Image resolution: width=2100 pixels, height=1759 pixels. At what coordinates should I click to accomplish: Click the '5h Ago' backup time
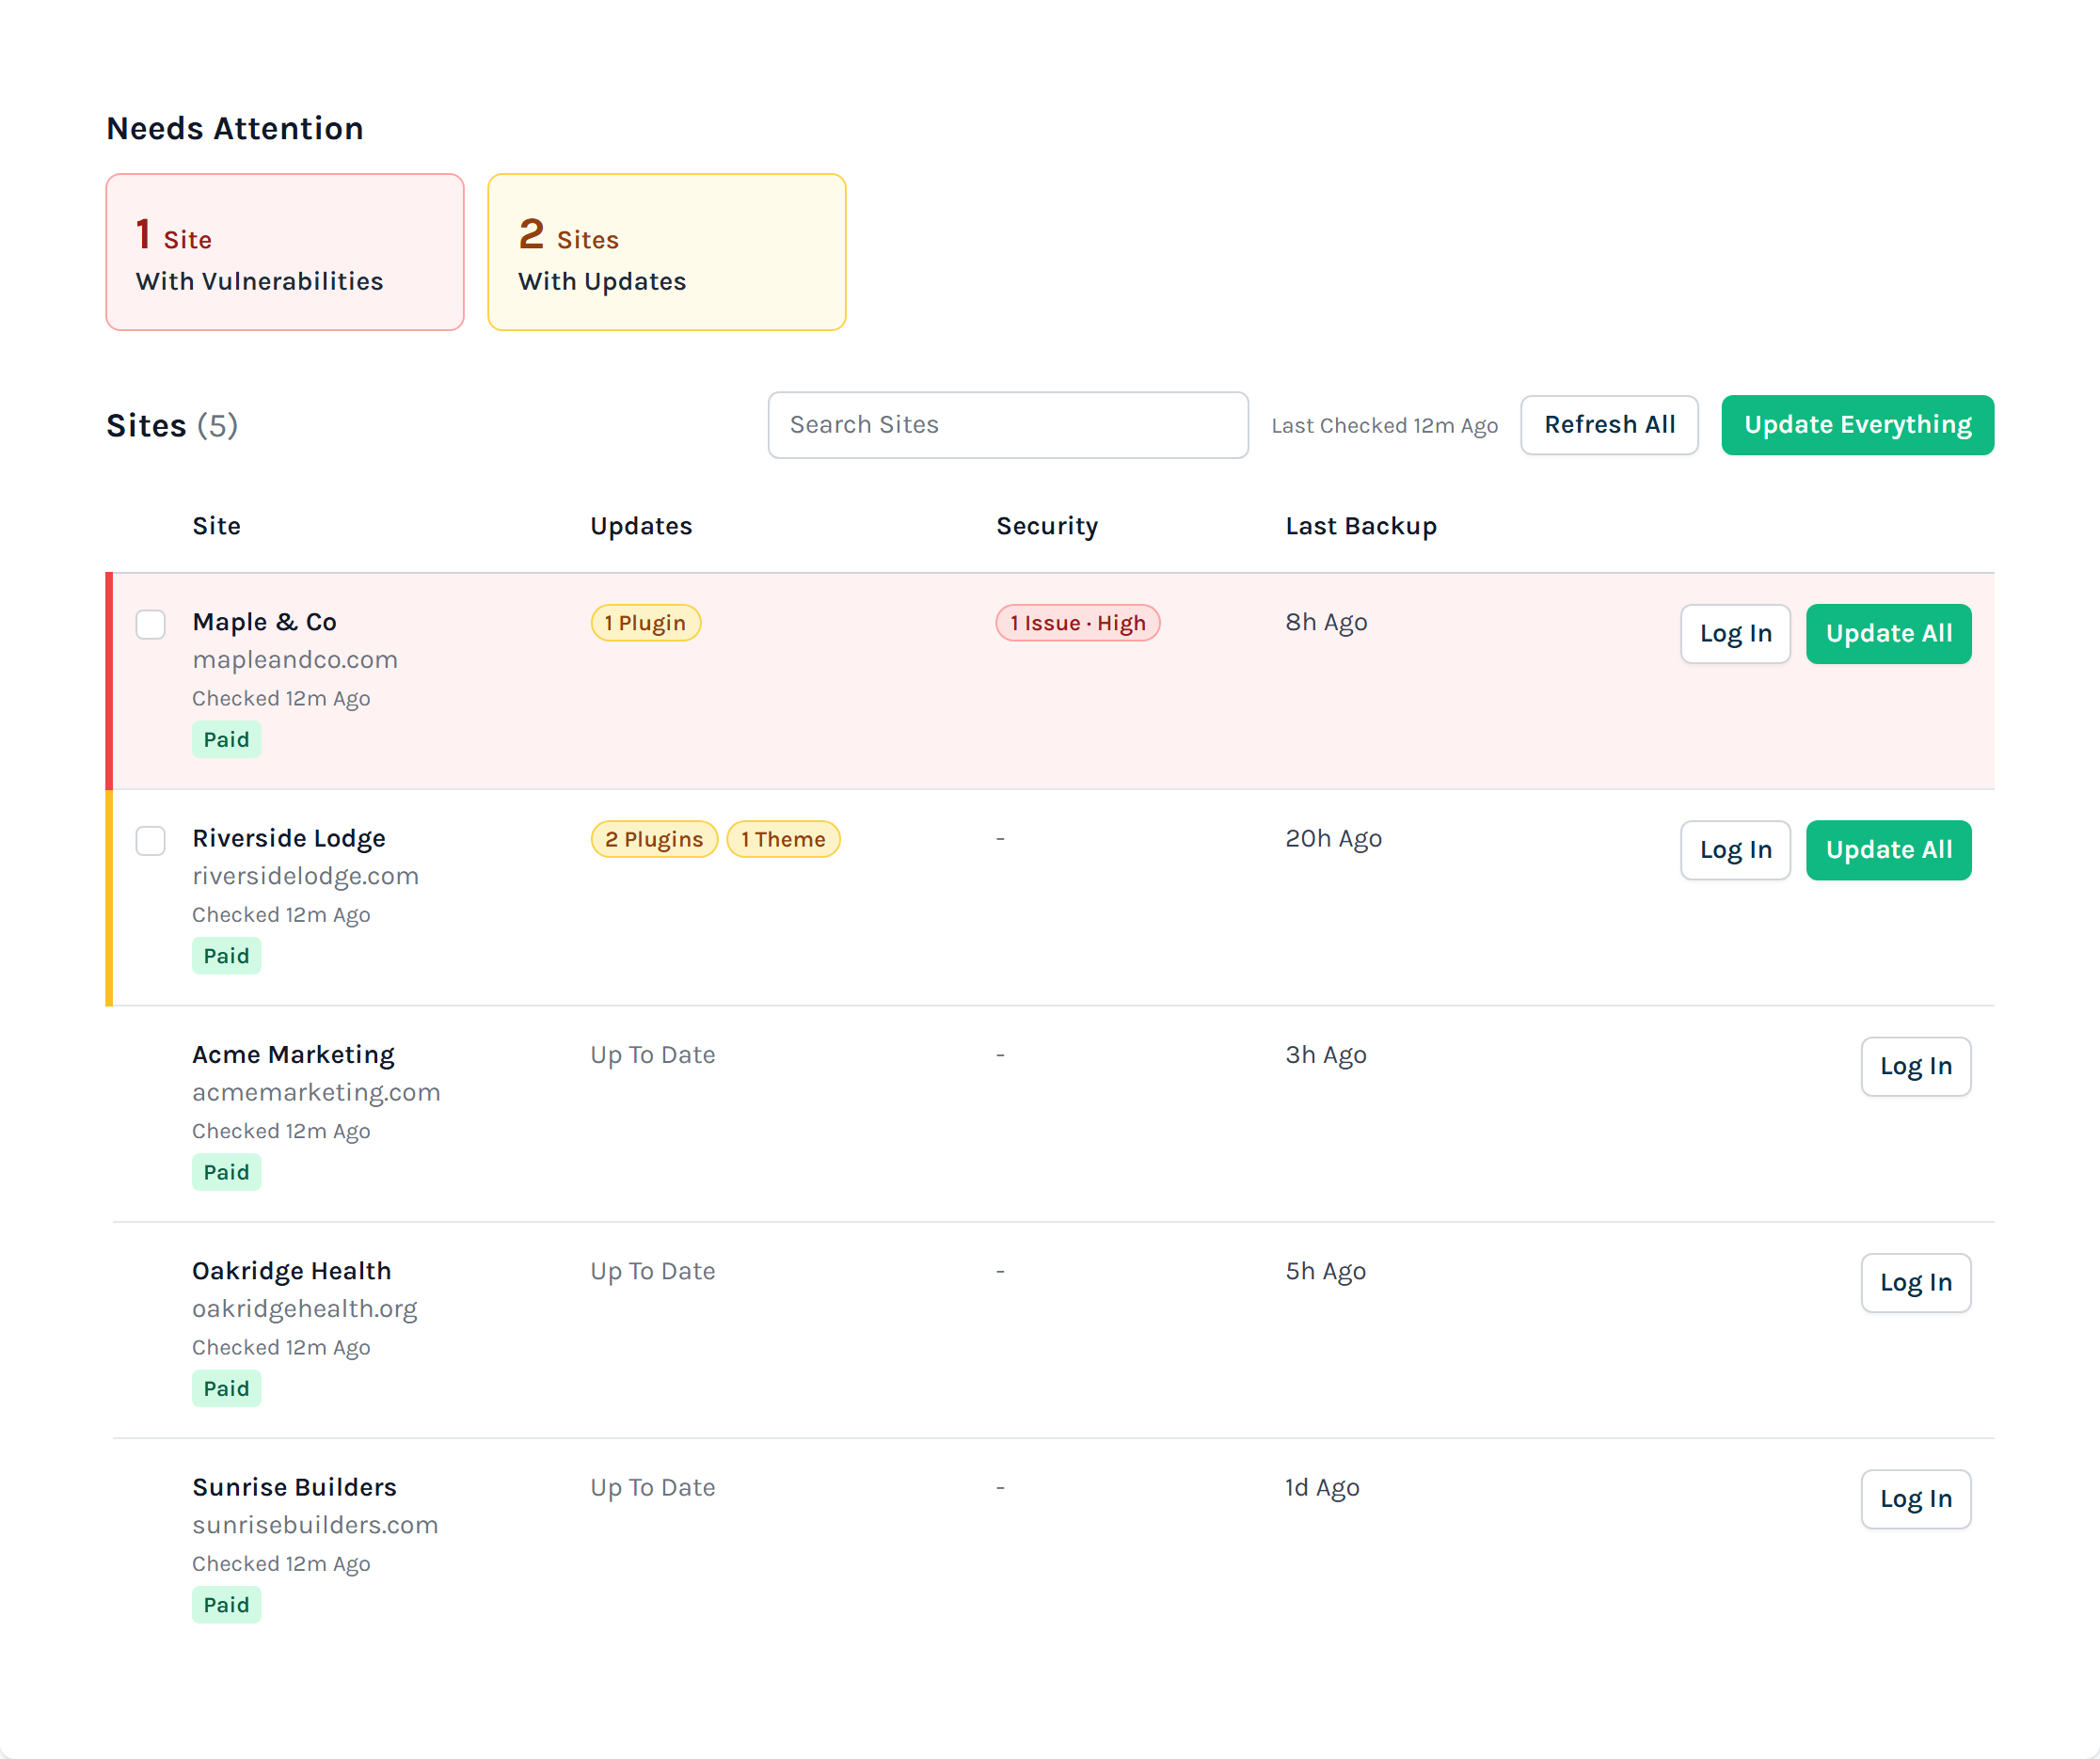[1325, 1271]
